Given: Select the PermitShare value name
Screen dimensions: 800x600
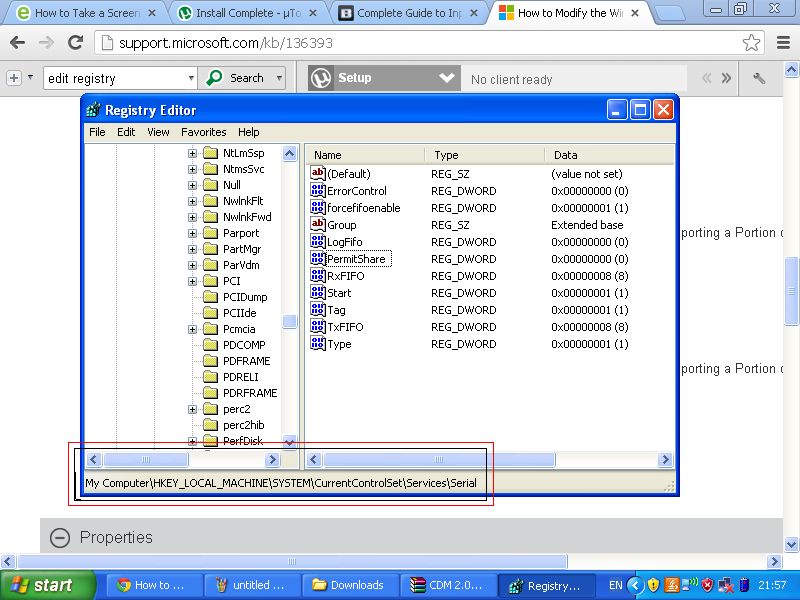Looking at the screenshot, I should [x=356, y=259].
